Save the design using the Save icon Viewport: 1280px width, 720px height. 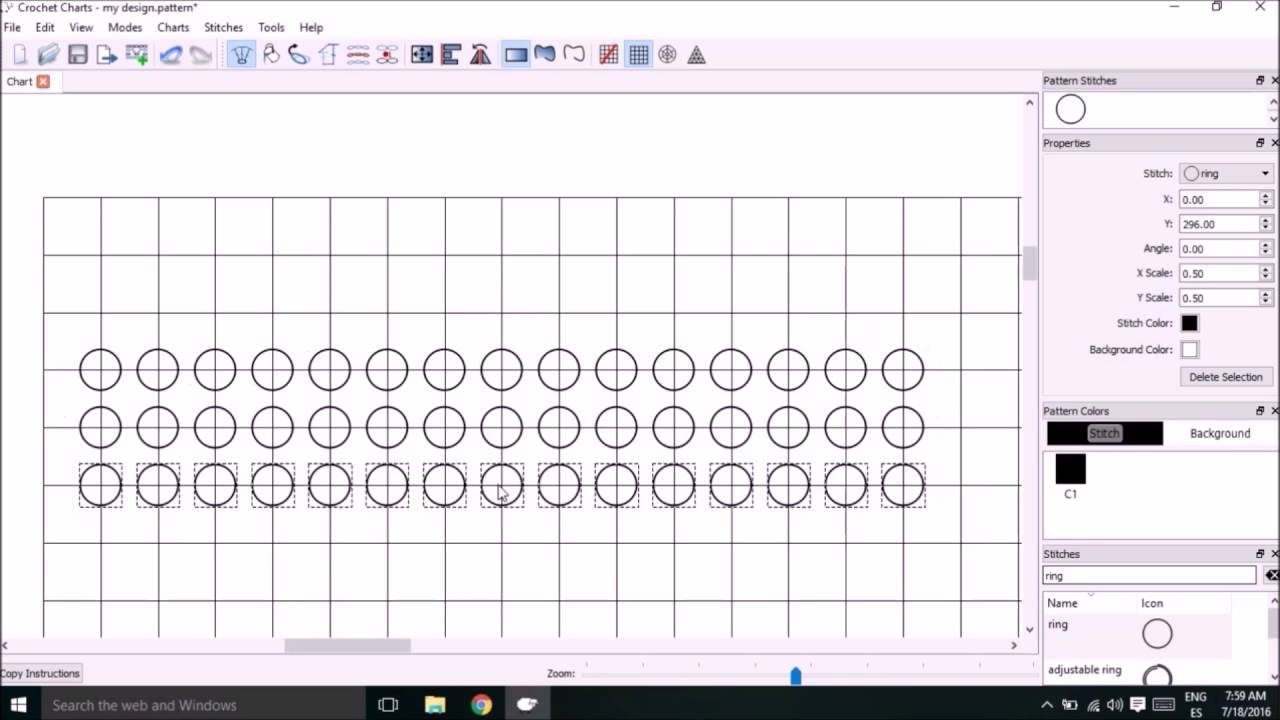pos(78,54)
